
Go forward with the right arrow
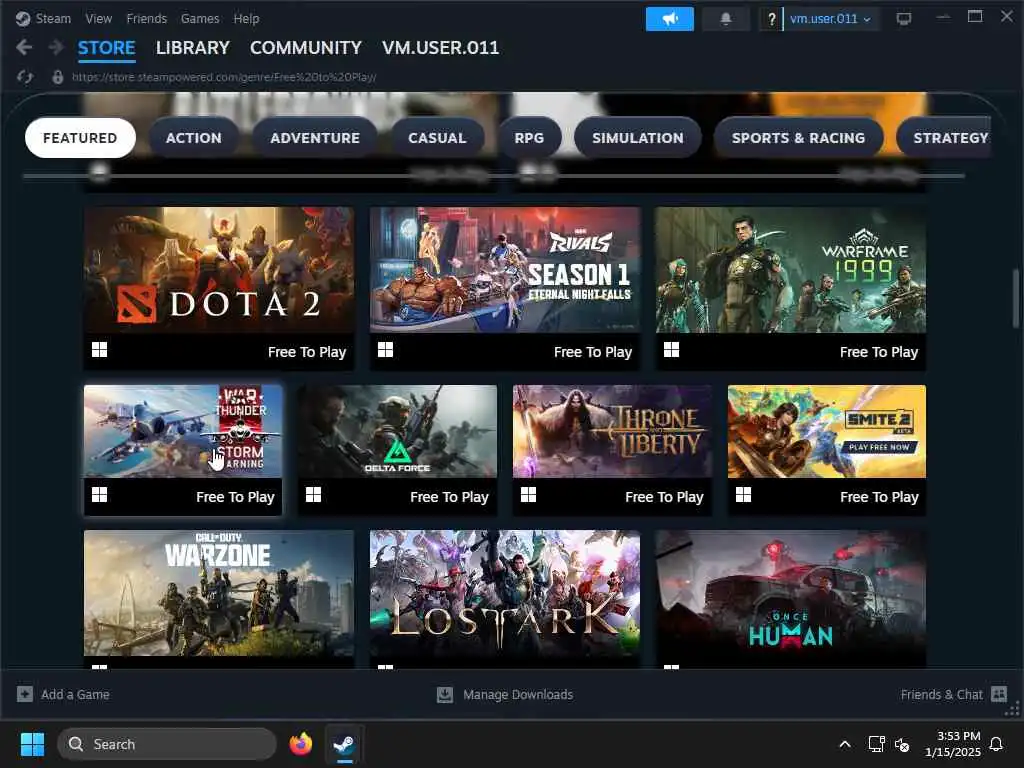pyautogui.click(x=56, y=47)
